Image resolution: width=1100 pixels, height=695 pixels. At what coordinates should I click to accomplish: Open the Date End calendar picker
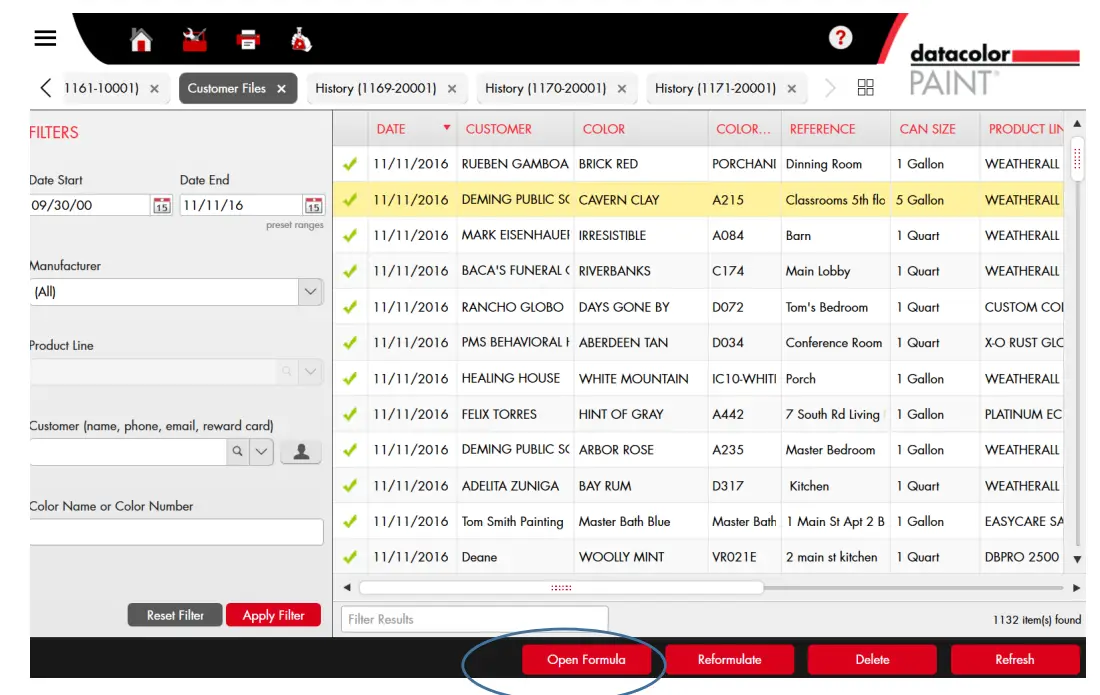tap(313, 205)
